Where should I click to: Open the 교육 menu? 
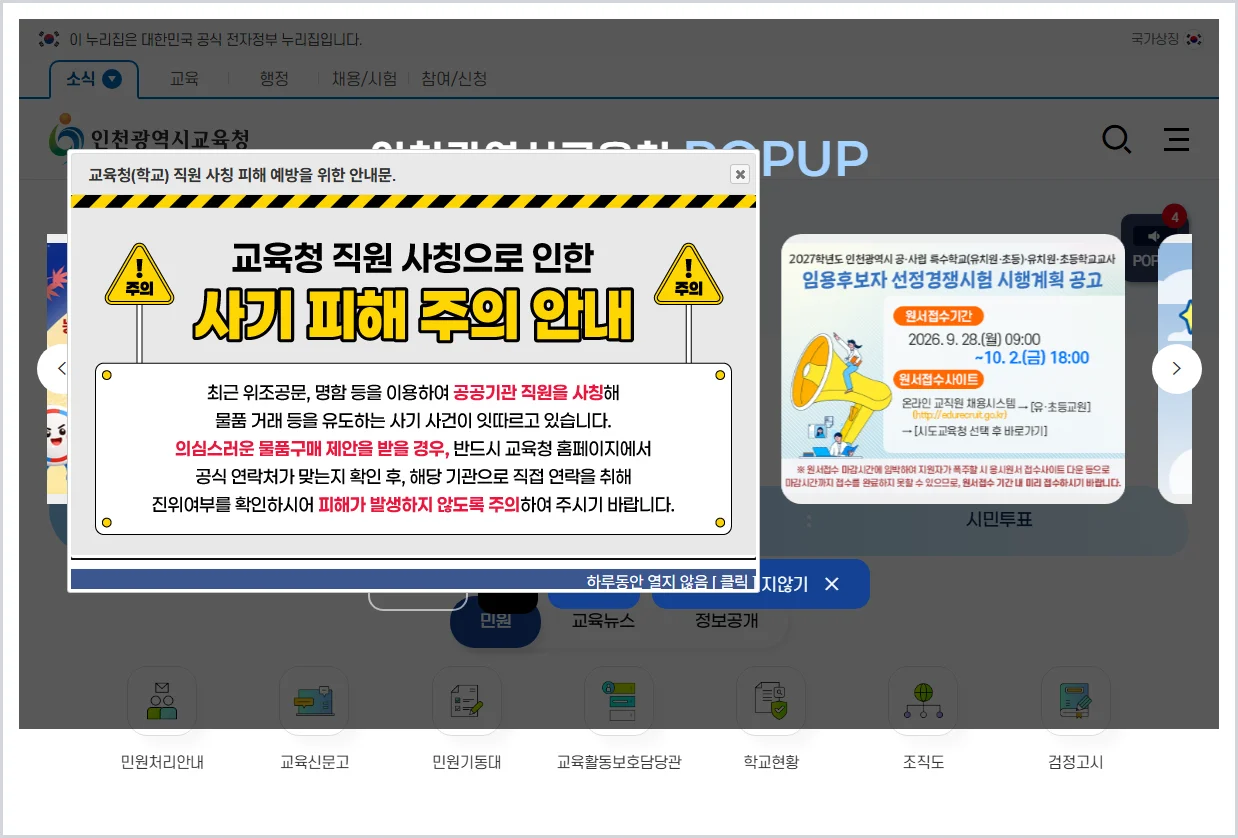pos(184,78)
